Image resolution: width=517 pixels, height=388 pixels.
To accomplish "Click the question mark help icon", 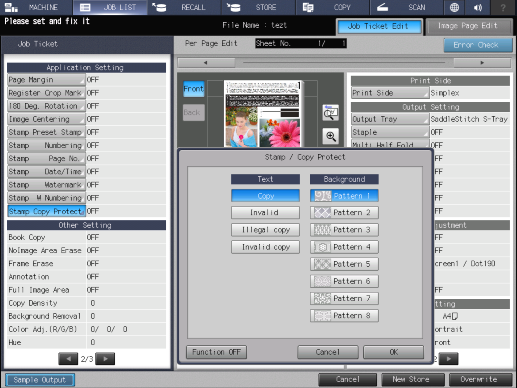I will (x=503, y=7).
